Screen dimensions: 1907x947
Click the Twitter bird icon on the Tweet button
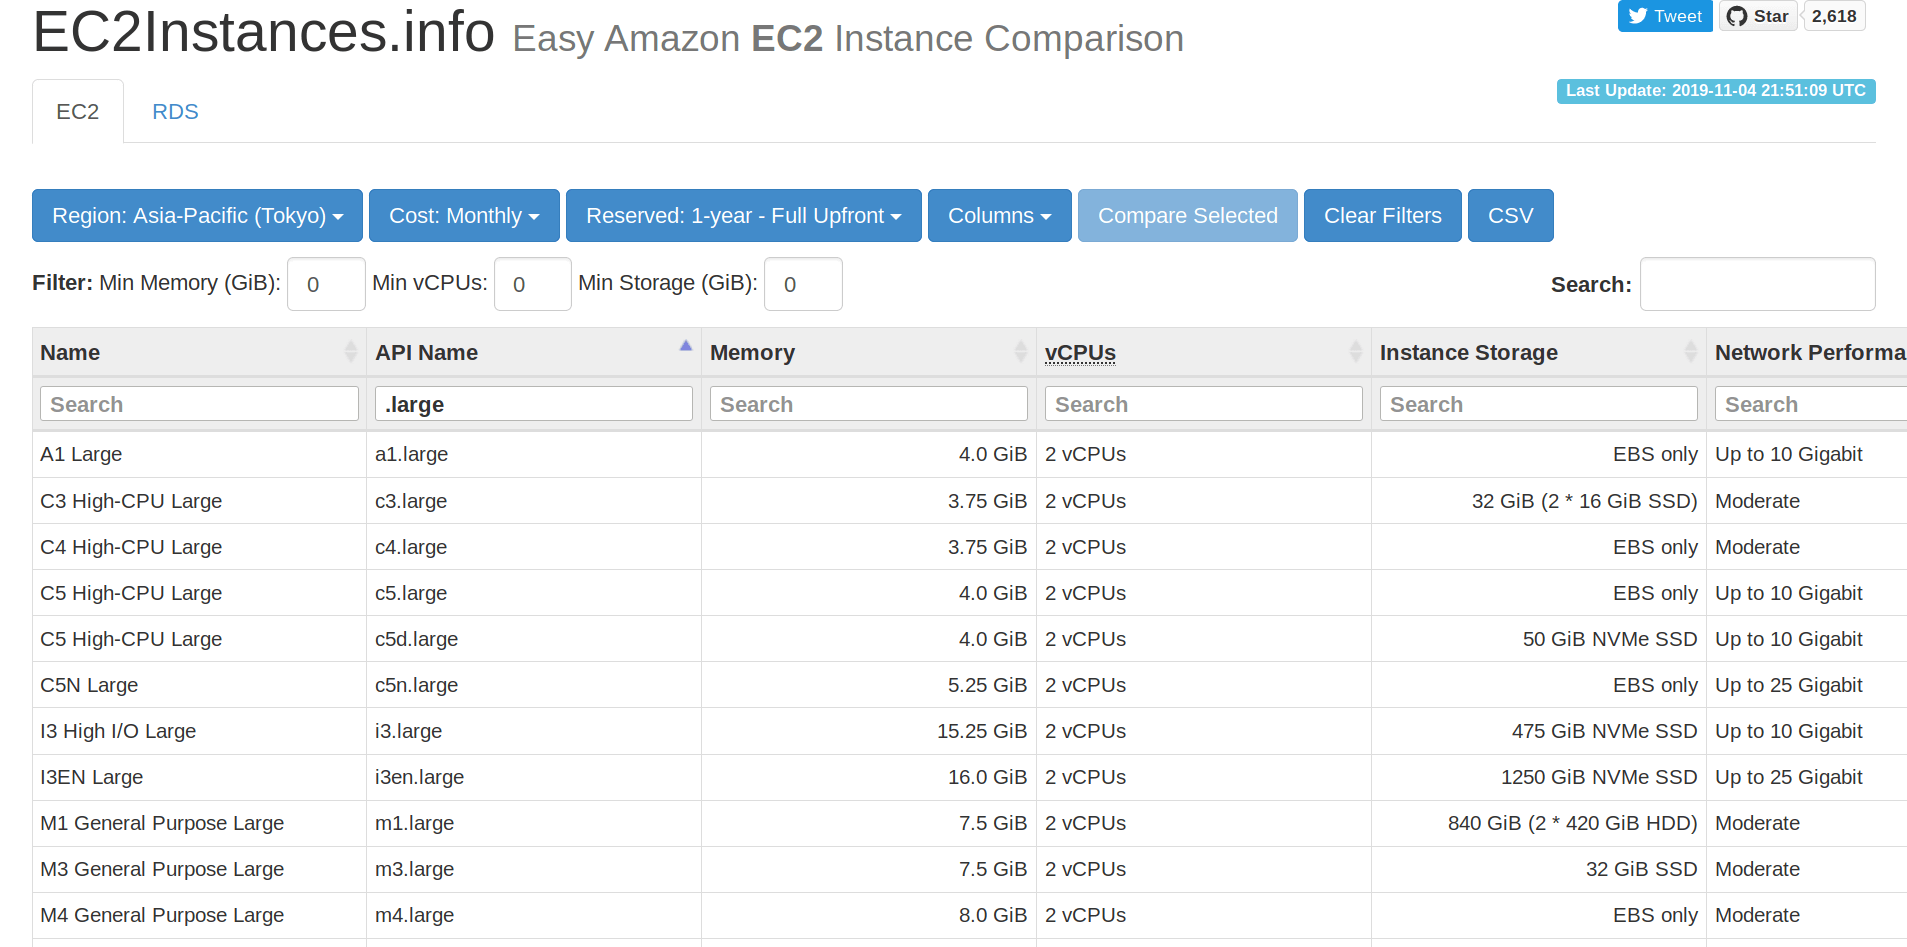tap(1637, 15)
